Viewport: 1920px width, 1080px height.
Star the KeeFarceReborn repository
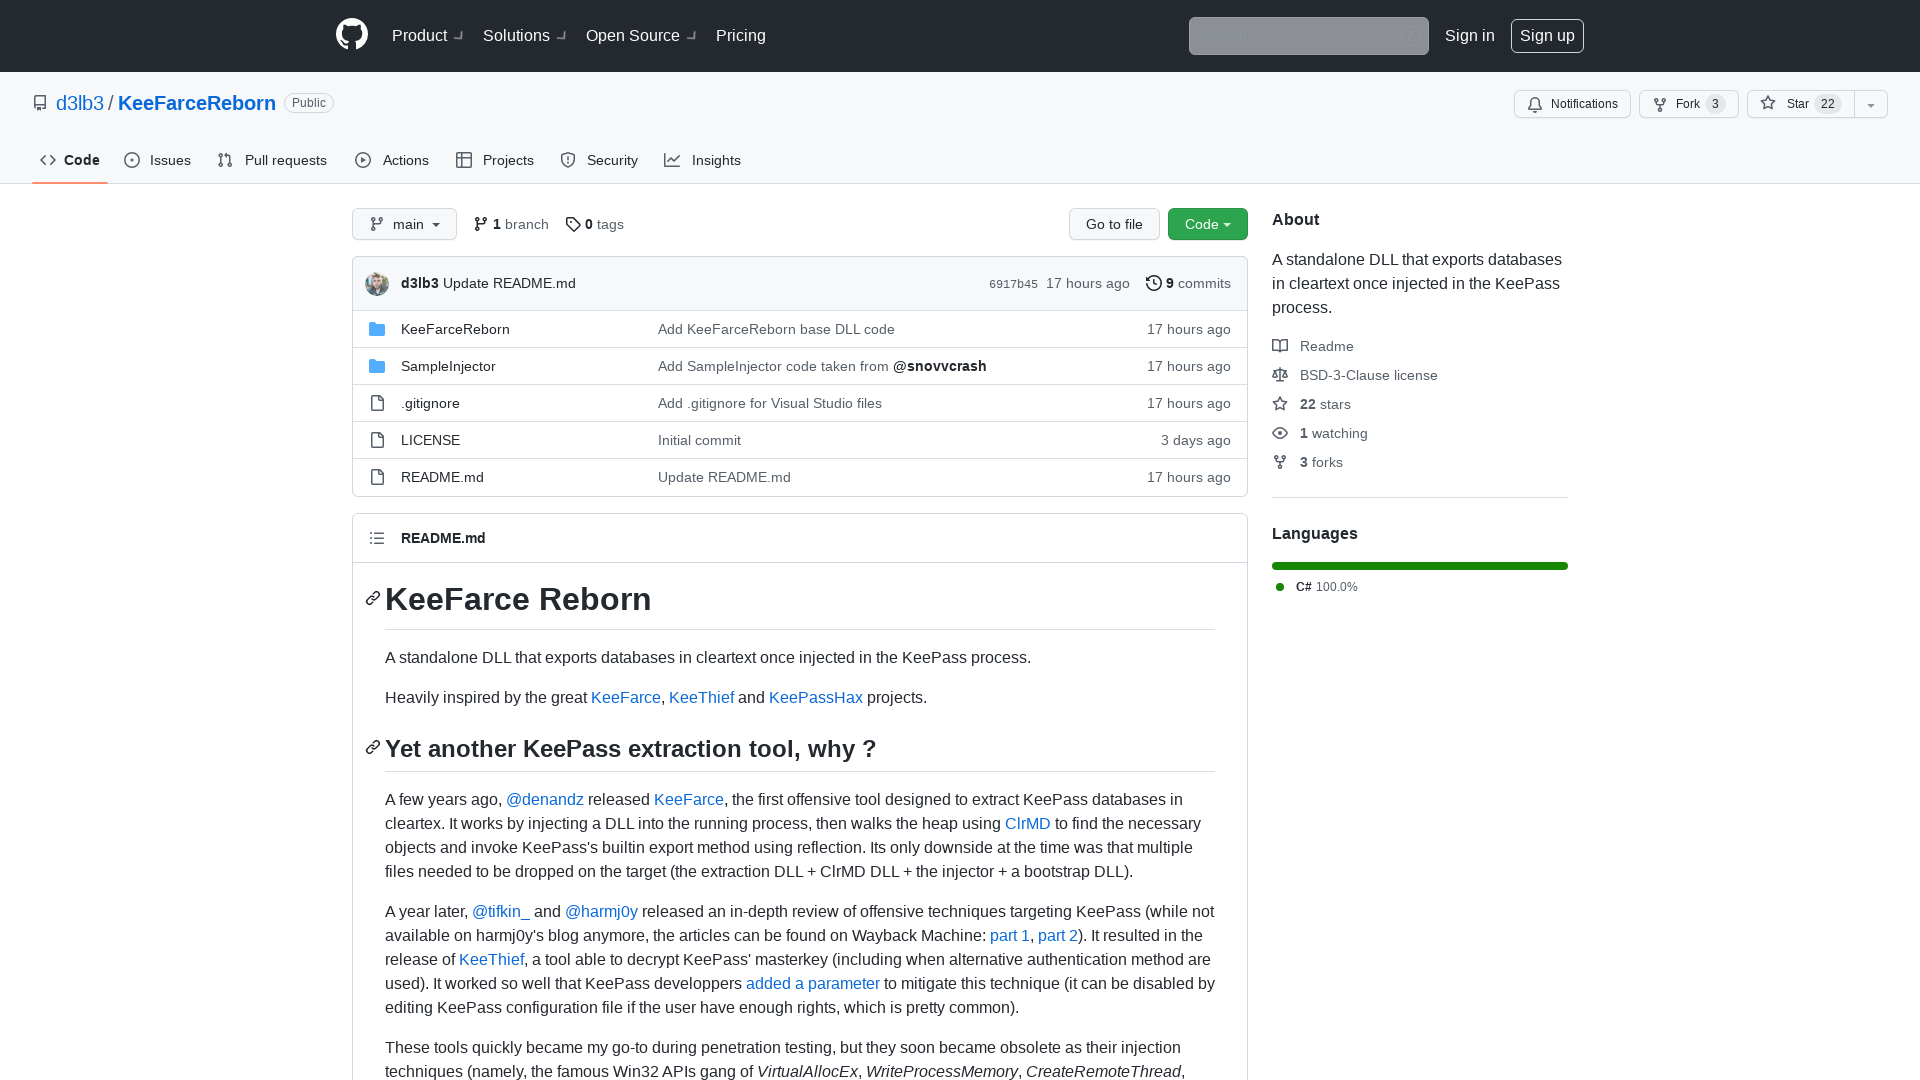pyautogui.click(x=1798, y=104)
